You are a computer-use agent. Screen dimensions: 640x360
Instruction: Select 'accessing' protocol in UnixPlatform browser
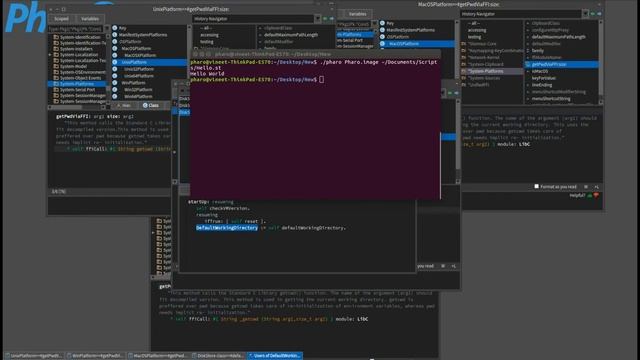coord(209,35)
